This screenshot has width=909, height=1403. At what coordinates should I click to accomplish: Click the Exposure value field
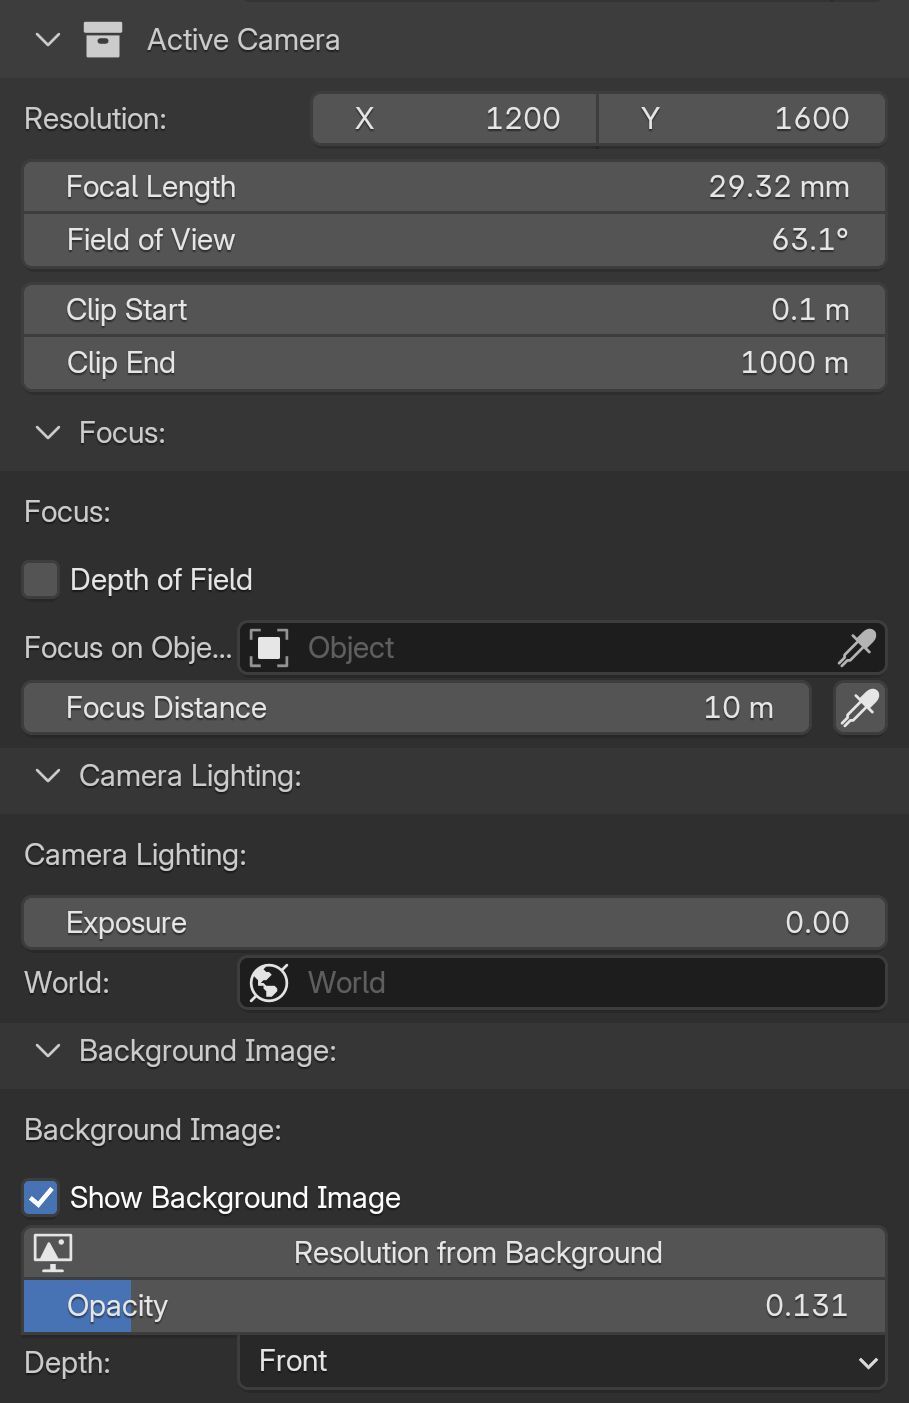tap(455, 923)
